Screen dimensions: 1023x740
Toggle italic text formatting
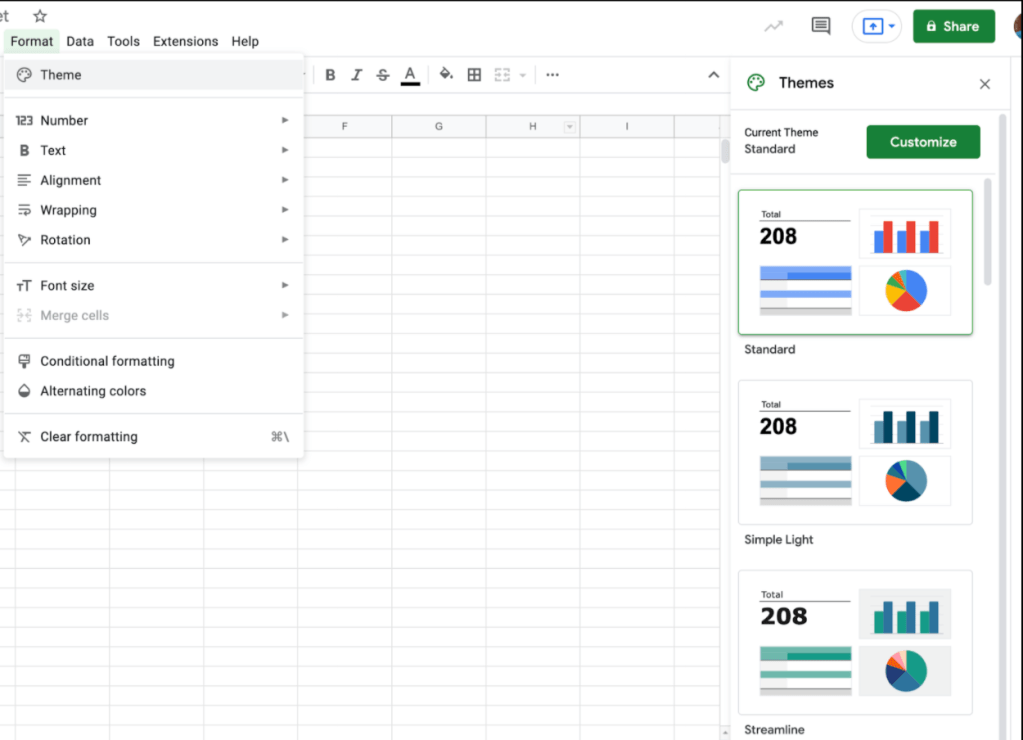[356, 75]
